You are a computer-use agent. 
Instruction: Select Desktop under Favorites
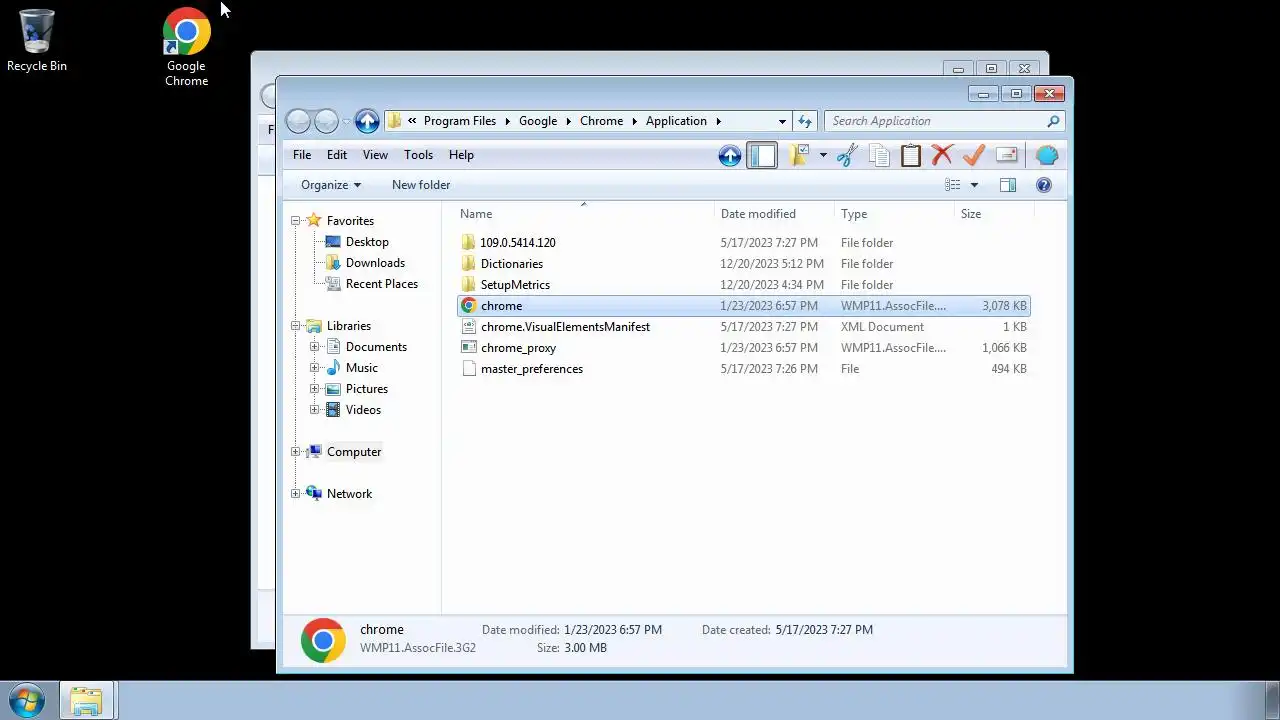coord(367,242)
